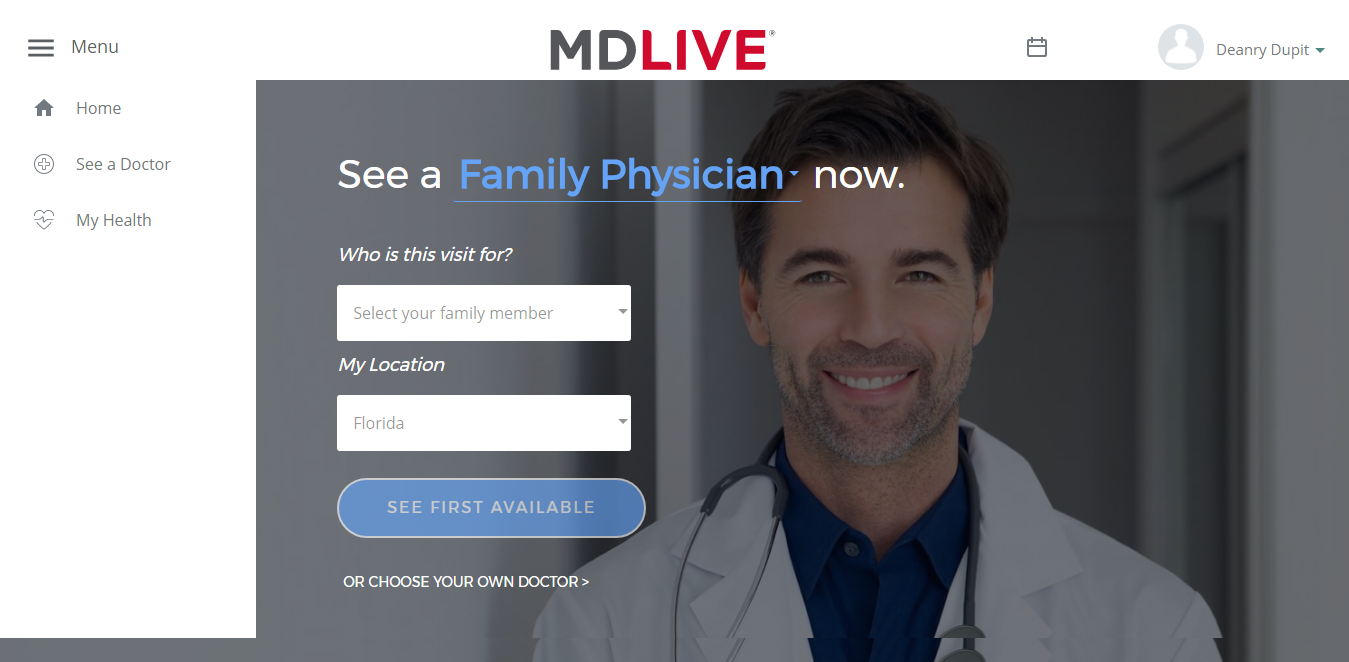Click the Menu label in the header

tap(95, 47)
